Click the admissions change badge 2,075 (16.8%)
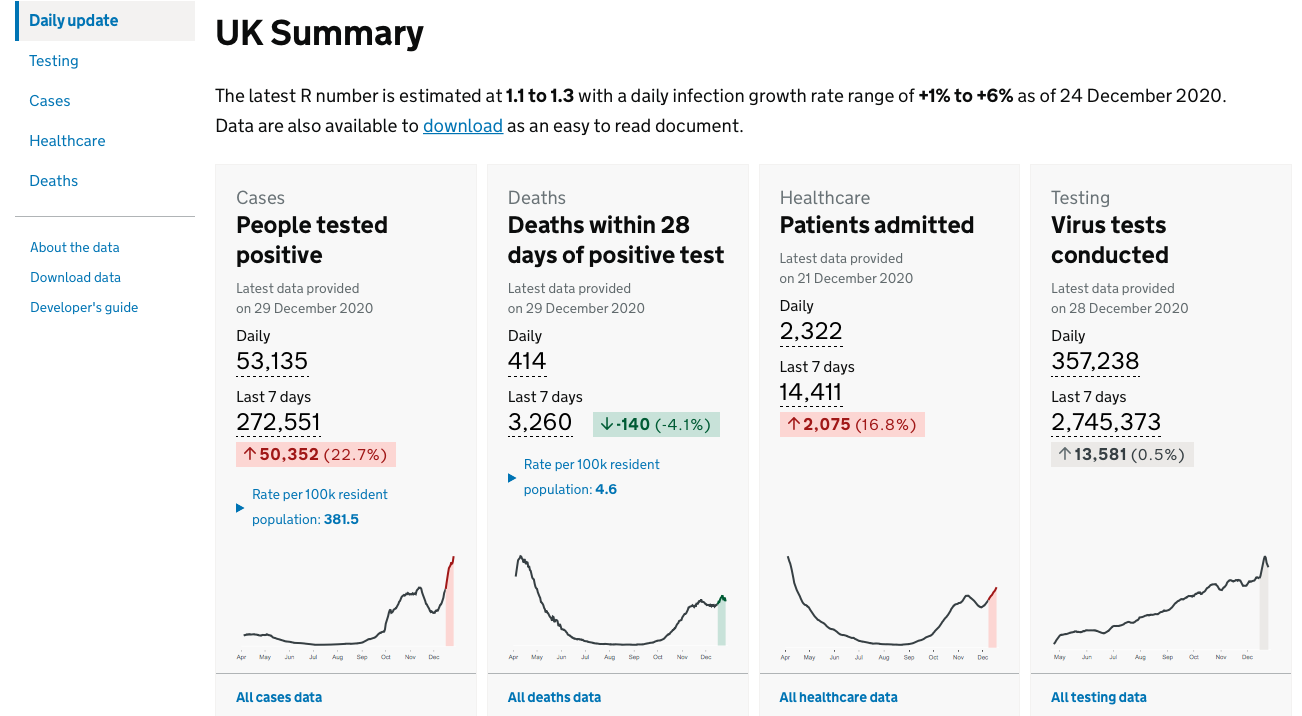This screenshot has height=716, width=1302. tap(852, 424)
